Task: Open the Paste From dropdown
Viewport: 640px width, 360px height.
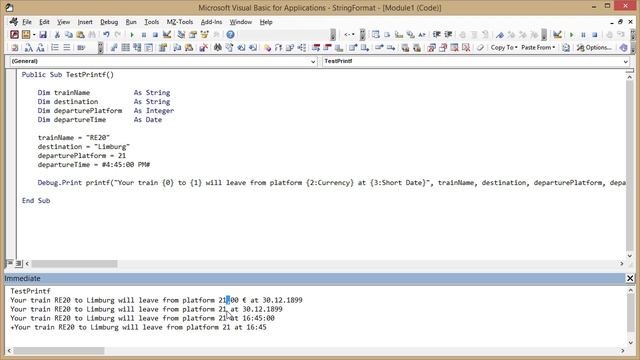Action: click(538, 48)
